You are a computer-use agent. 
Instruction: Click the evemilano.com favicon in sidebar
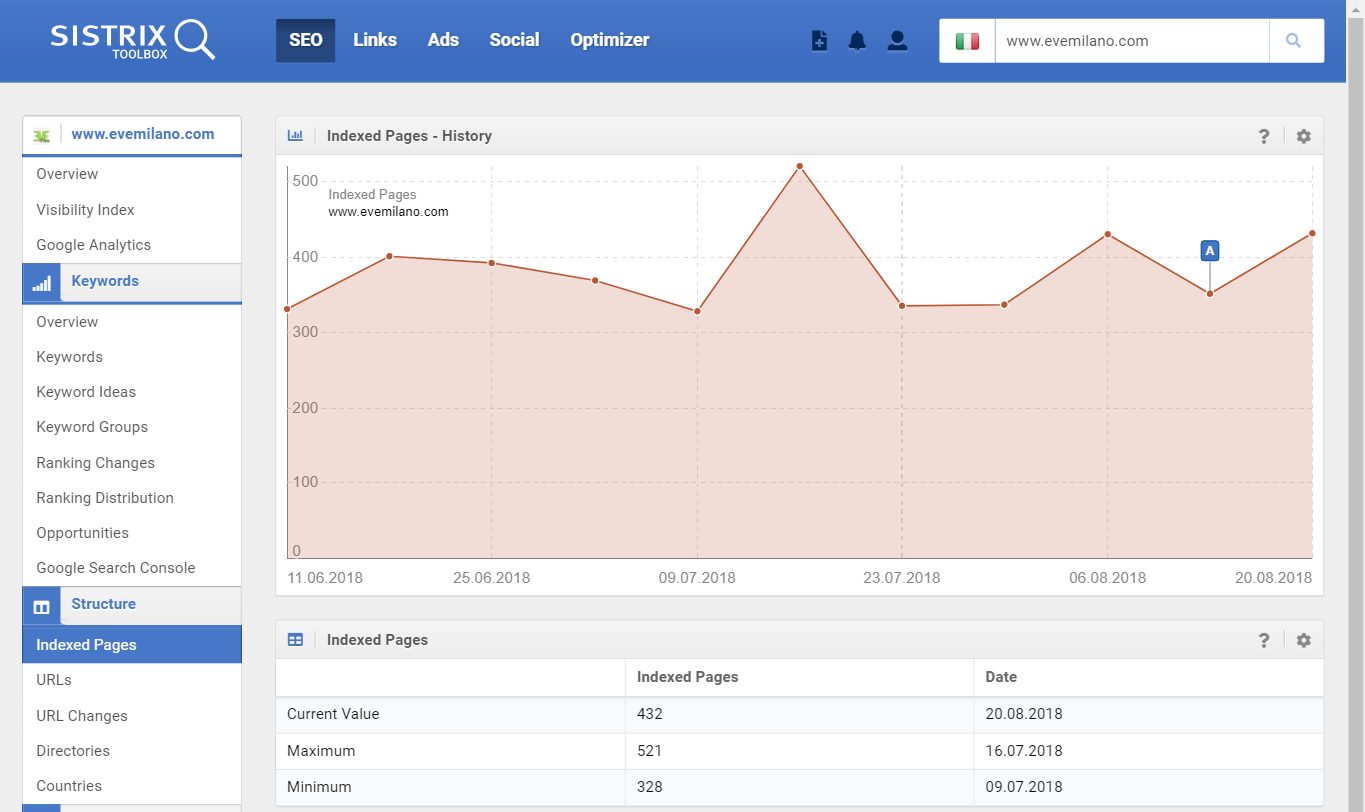41,135
